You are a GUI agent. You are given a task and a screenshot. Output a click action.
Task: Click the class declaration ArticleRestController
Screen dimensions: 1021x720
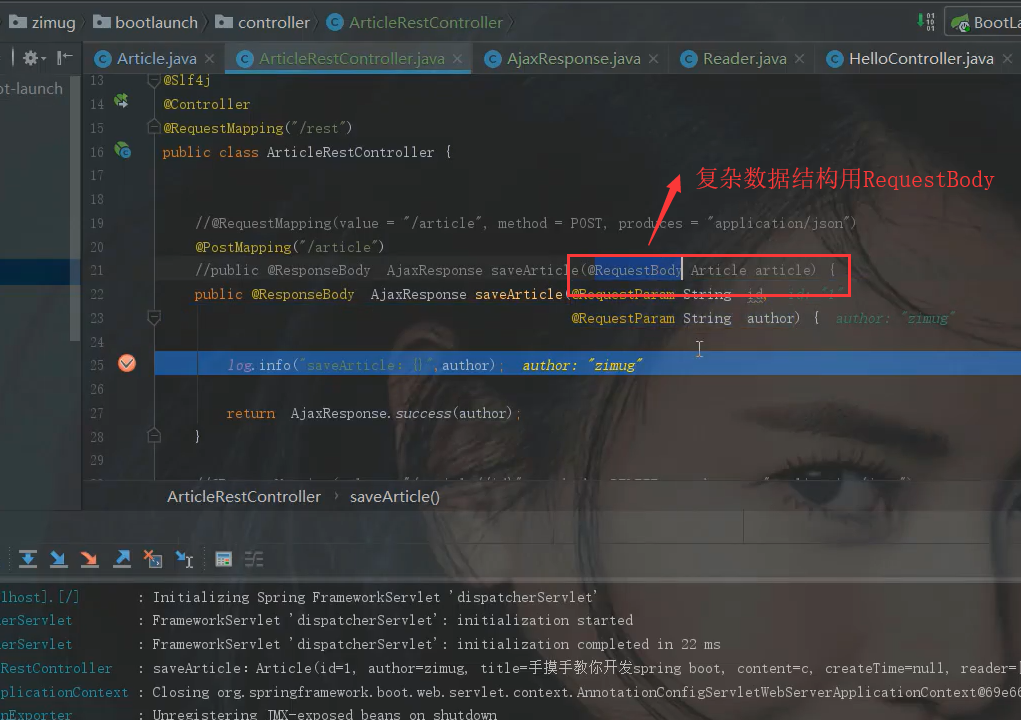pyautogui.click(x=307, y=152)
